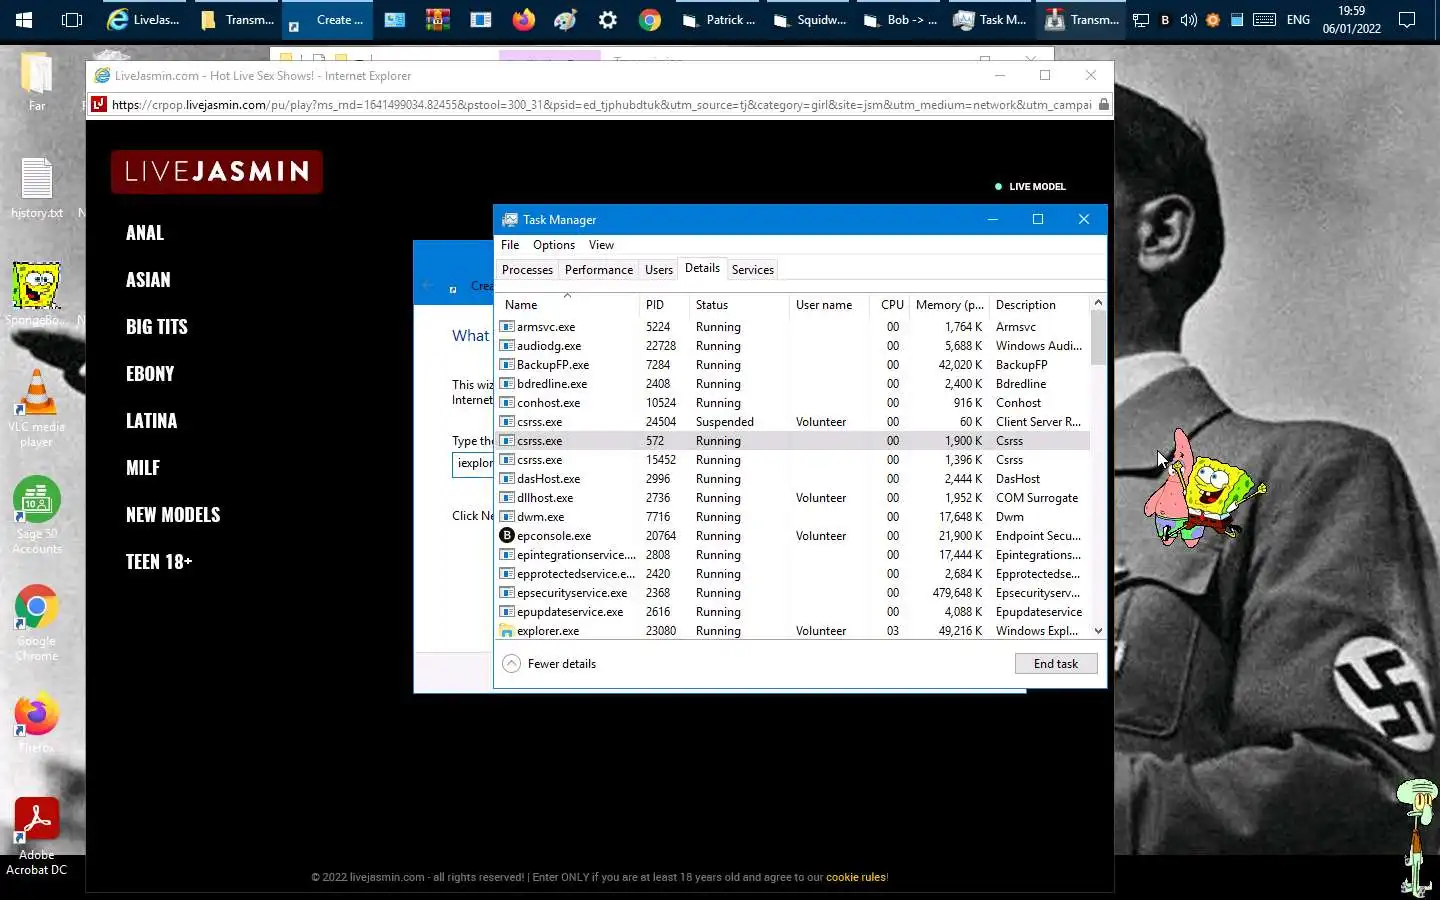Image resolution: width=1440 pixels, height=900 pixels.
Task: Click the volume icon in system tray
Action: pos(1188,19)
